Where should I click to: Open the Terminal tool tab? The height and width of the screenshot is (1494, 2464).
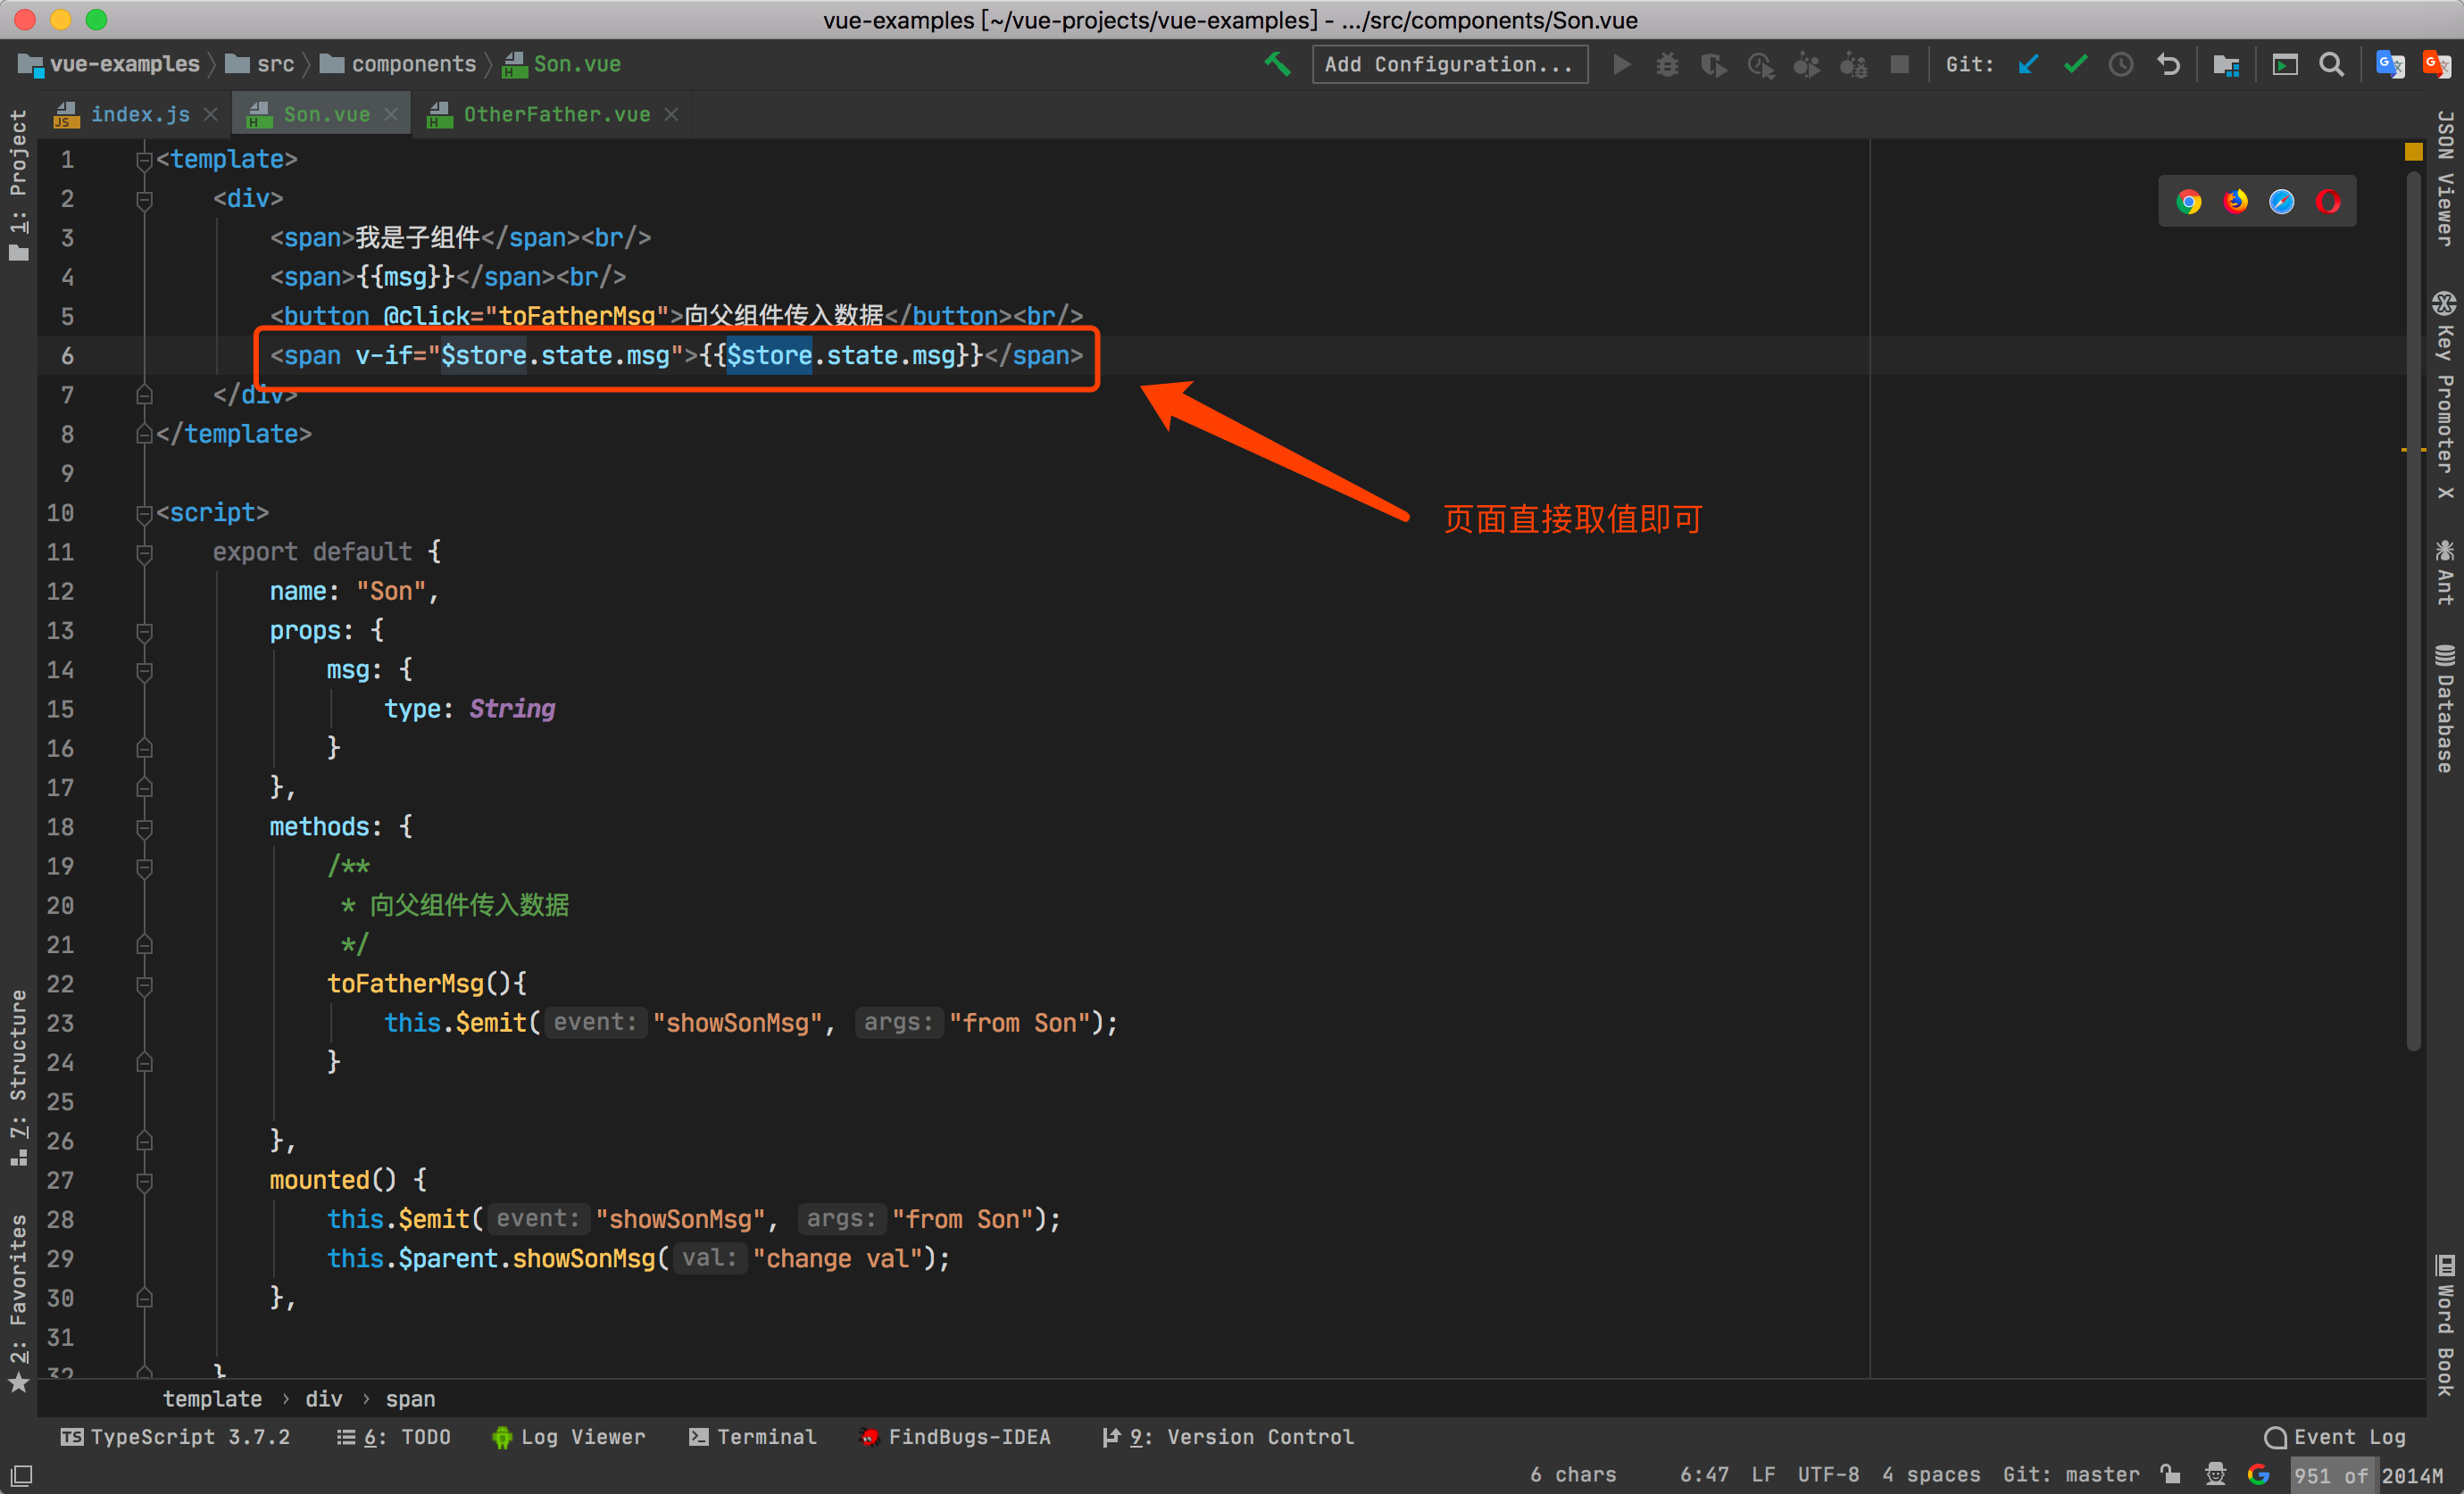[753, 1437]
